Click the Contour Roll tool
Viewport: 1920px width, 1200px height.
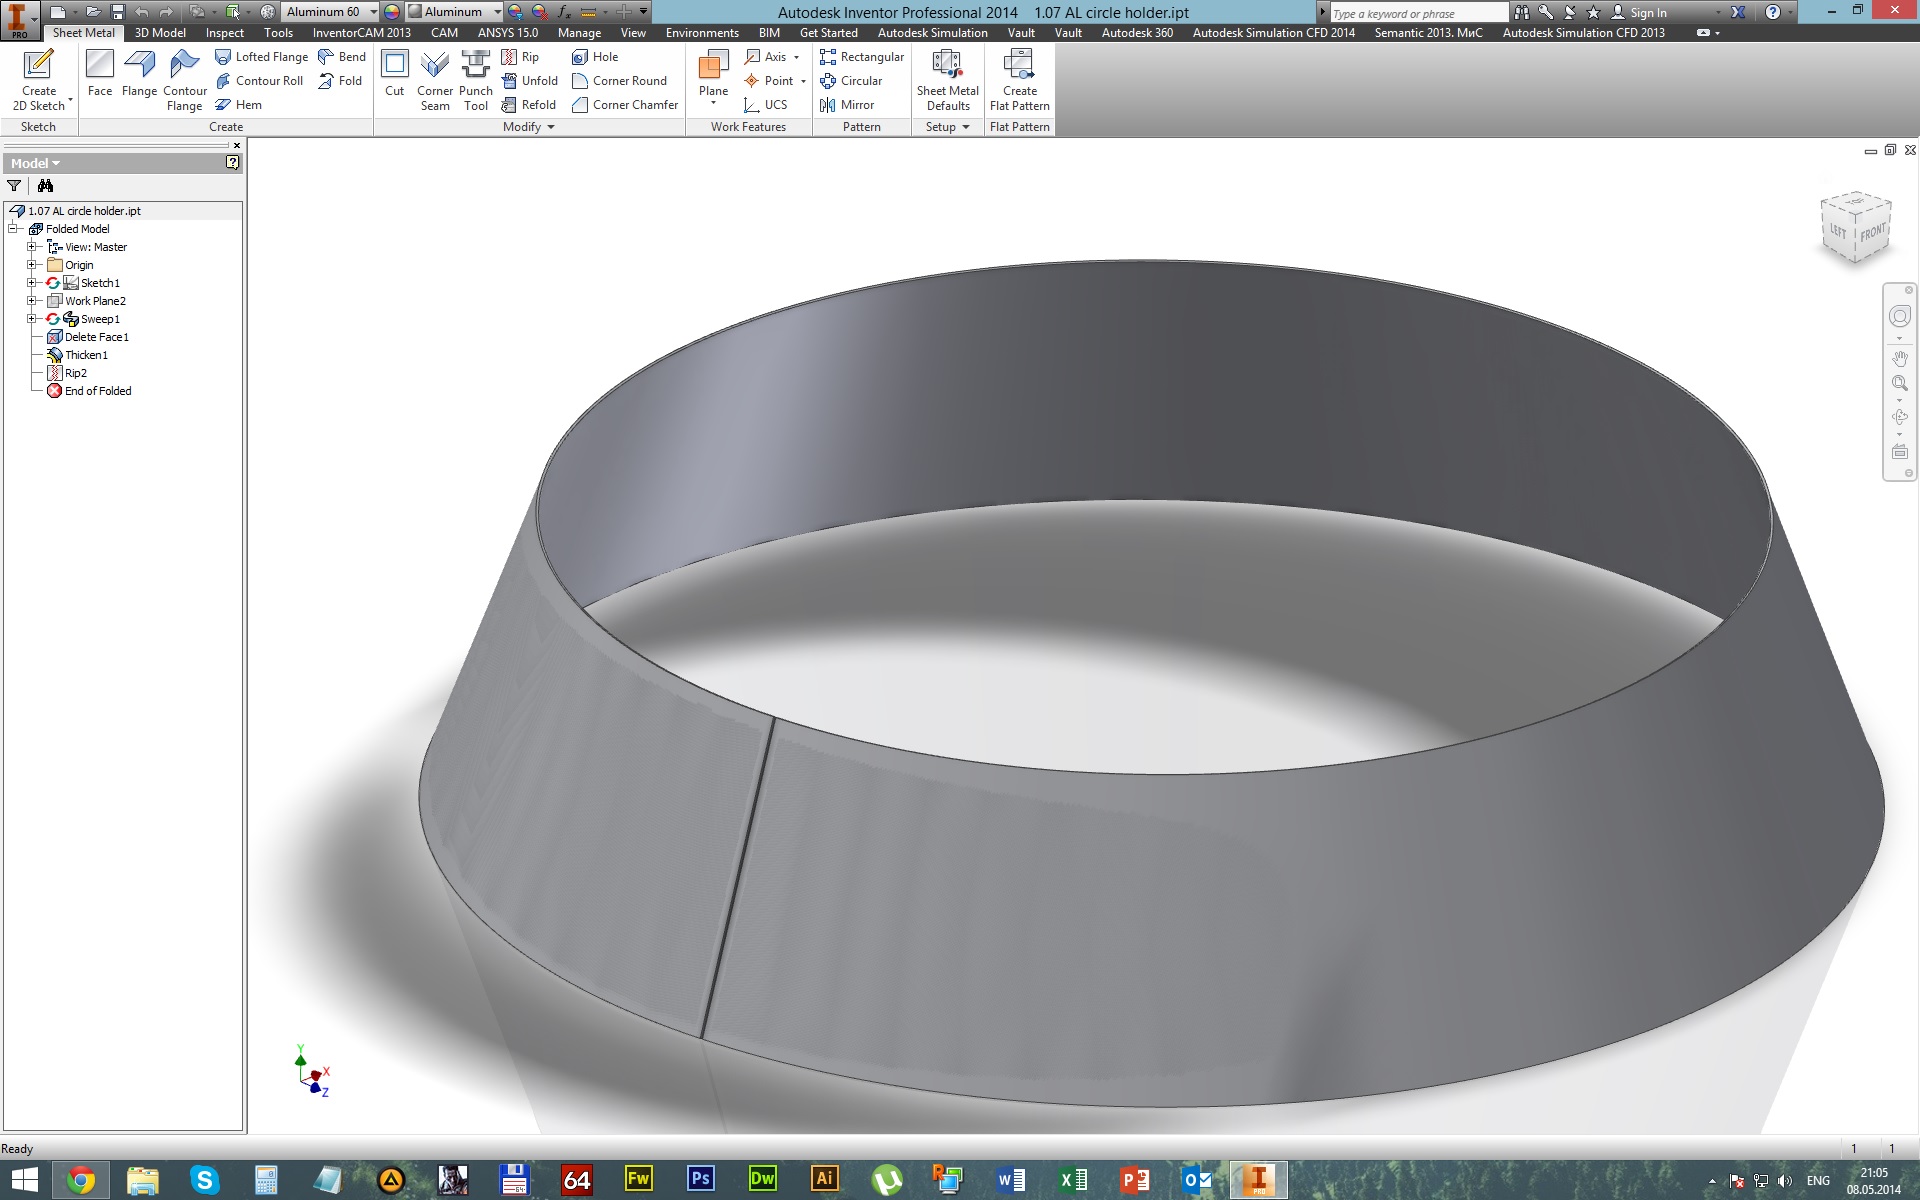click(x=259, y=81)
